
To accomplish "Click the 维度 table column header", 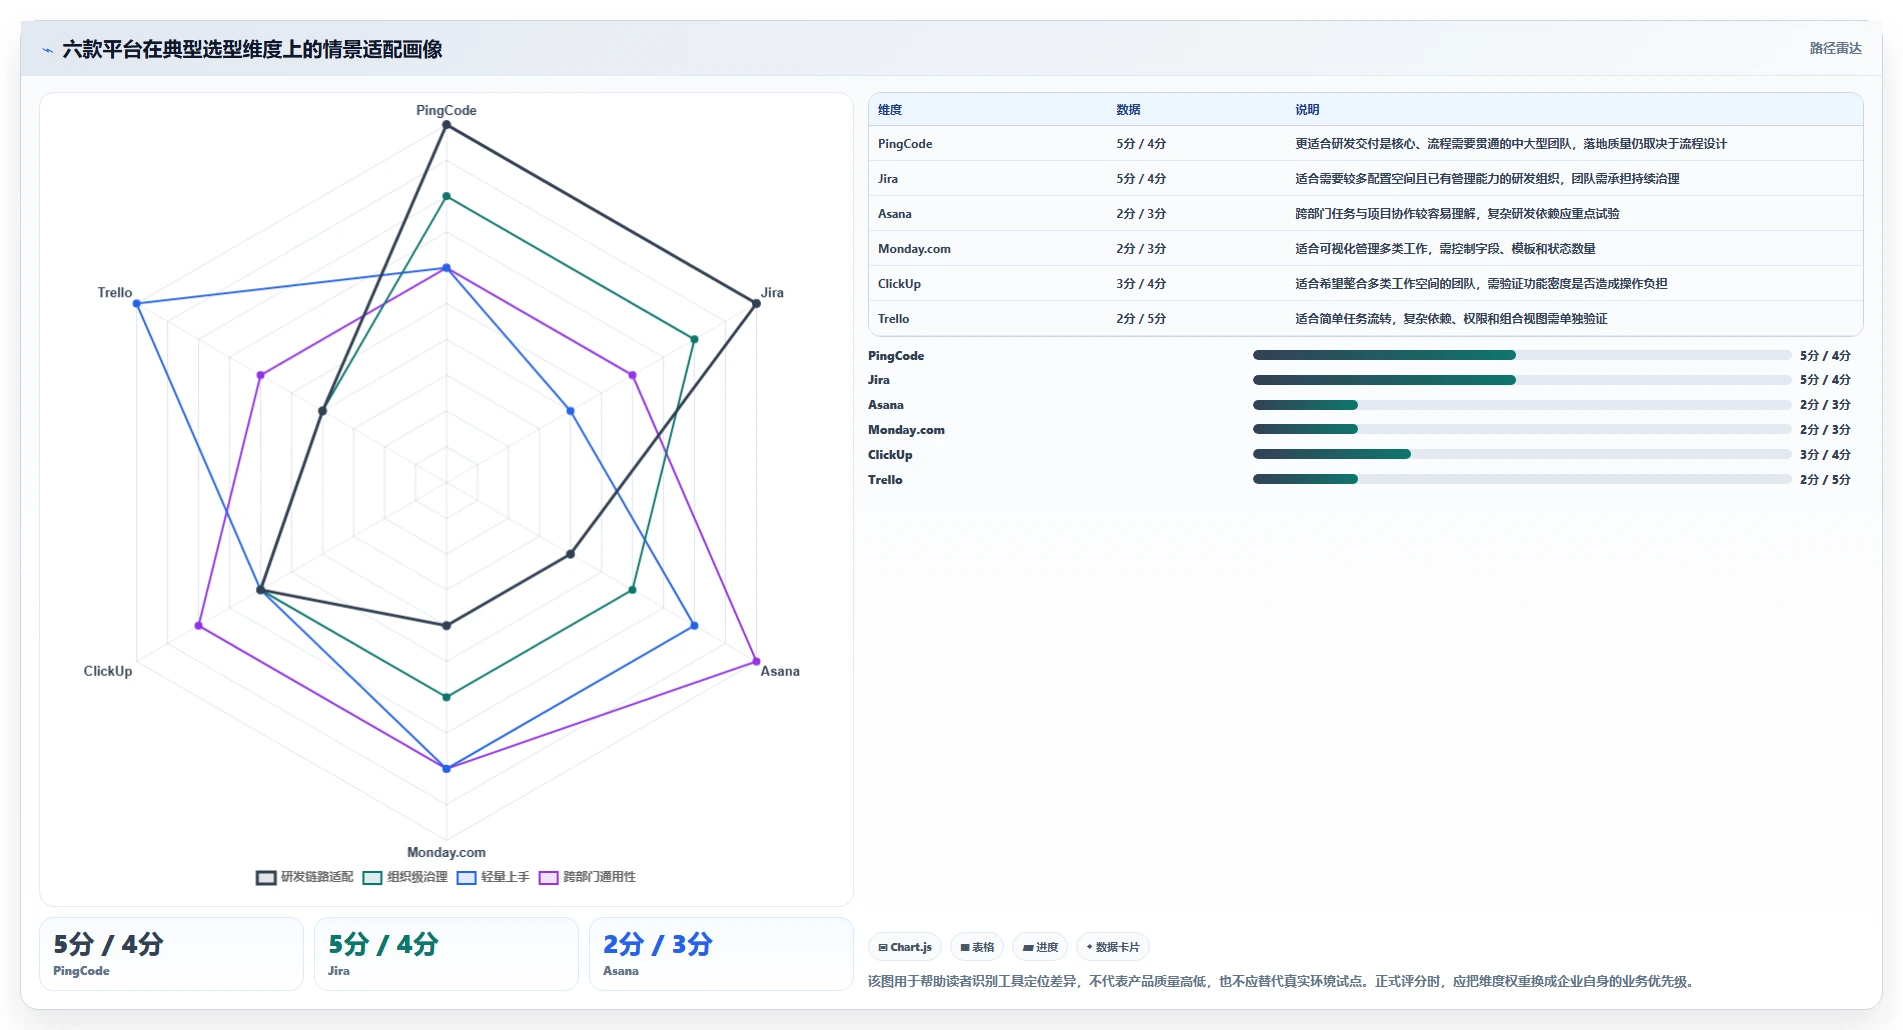I will (890, 110).
